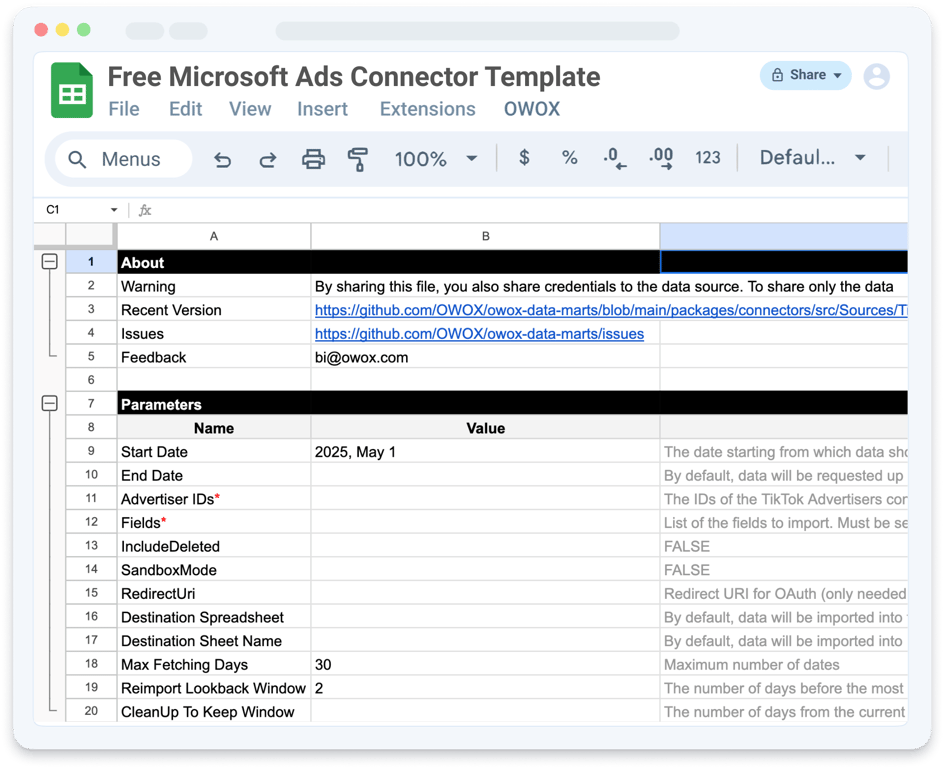
Task: Select the About header cell
Action: [x=214, y=262]
